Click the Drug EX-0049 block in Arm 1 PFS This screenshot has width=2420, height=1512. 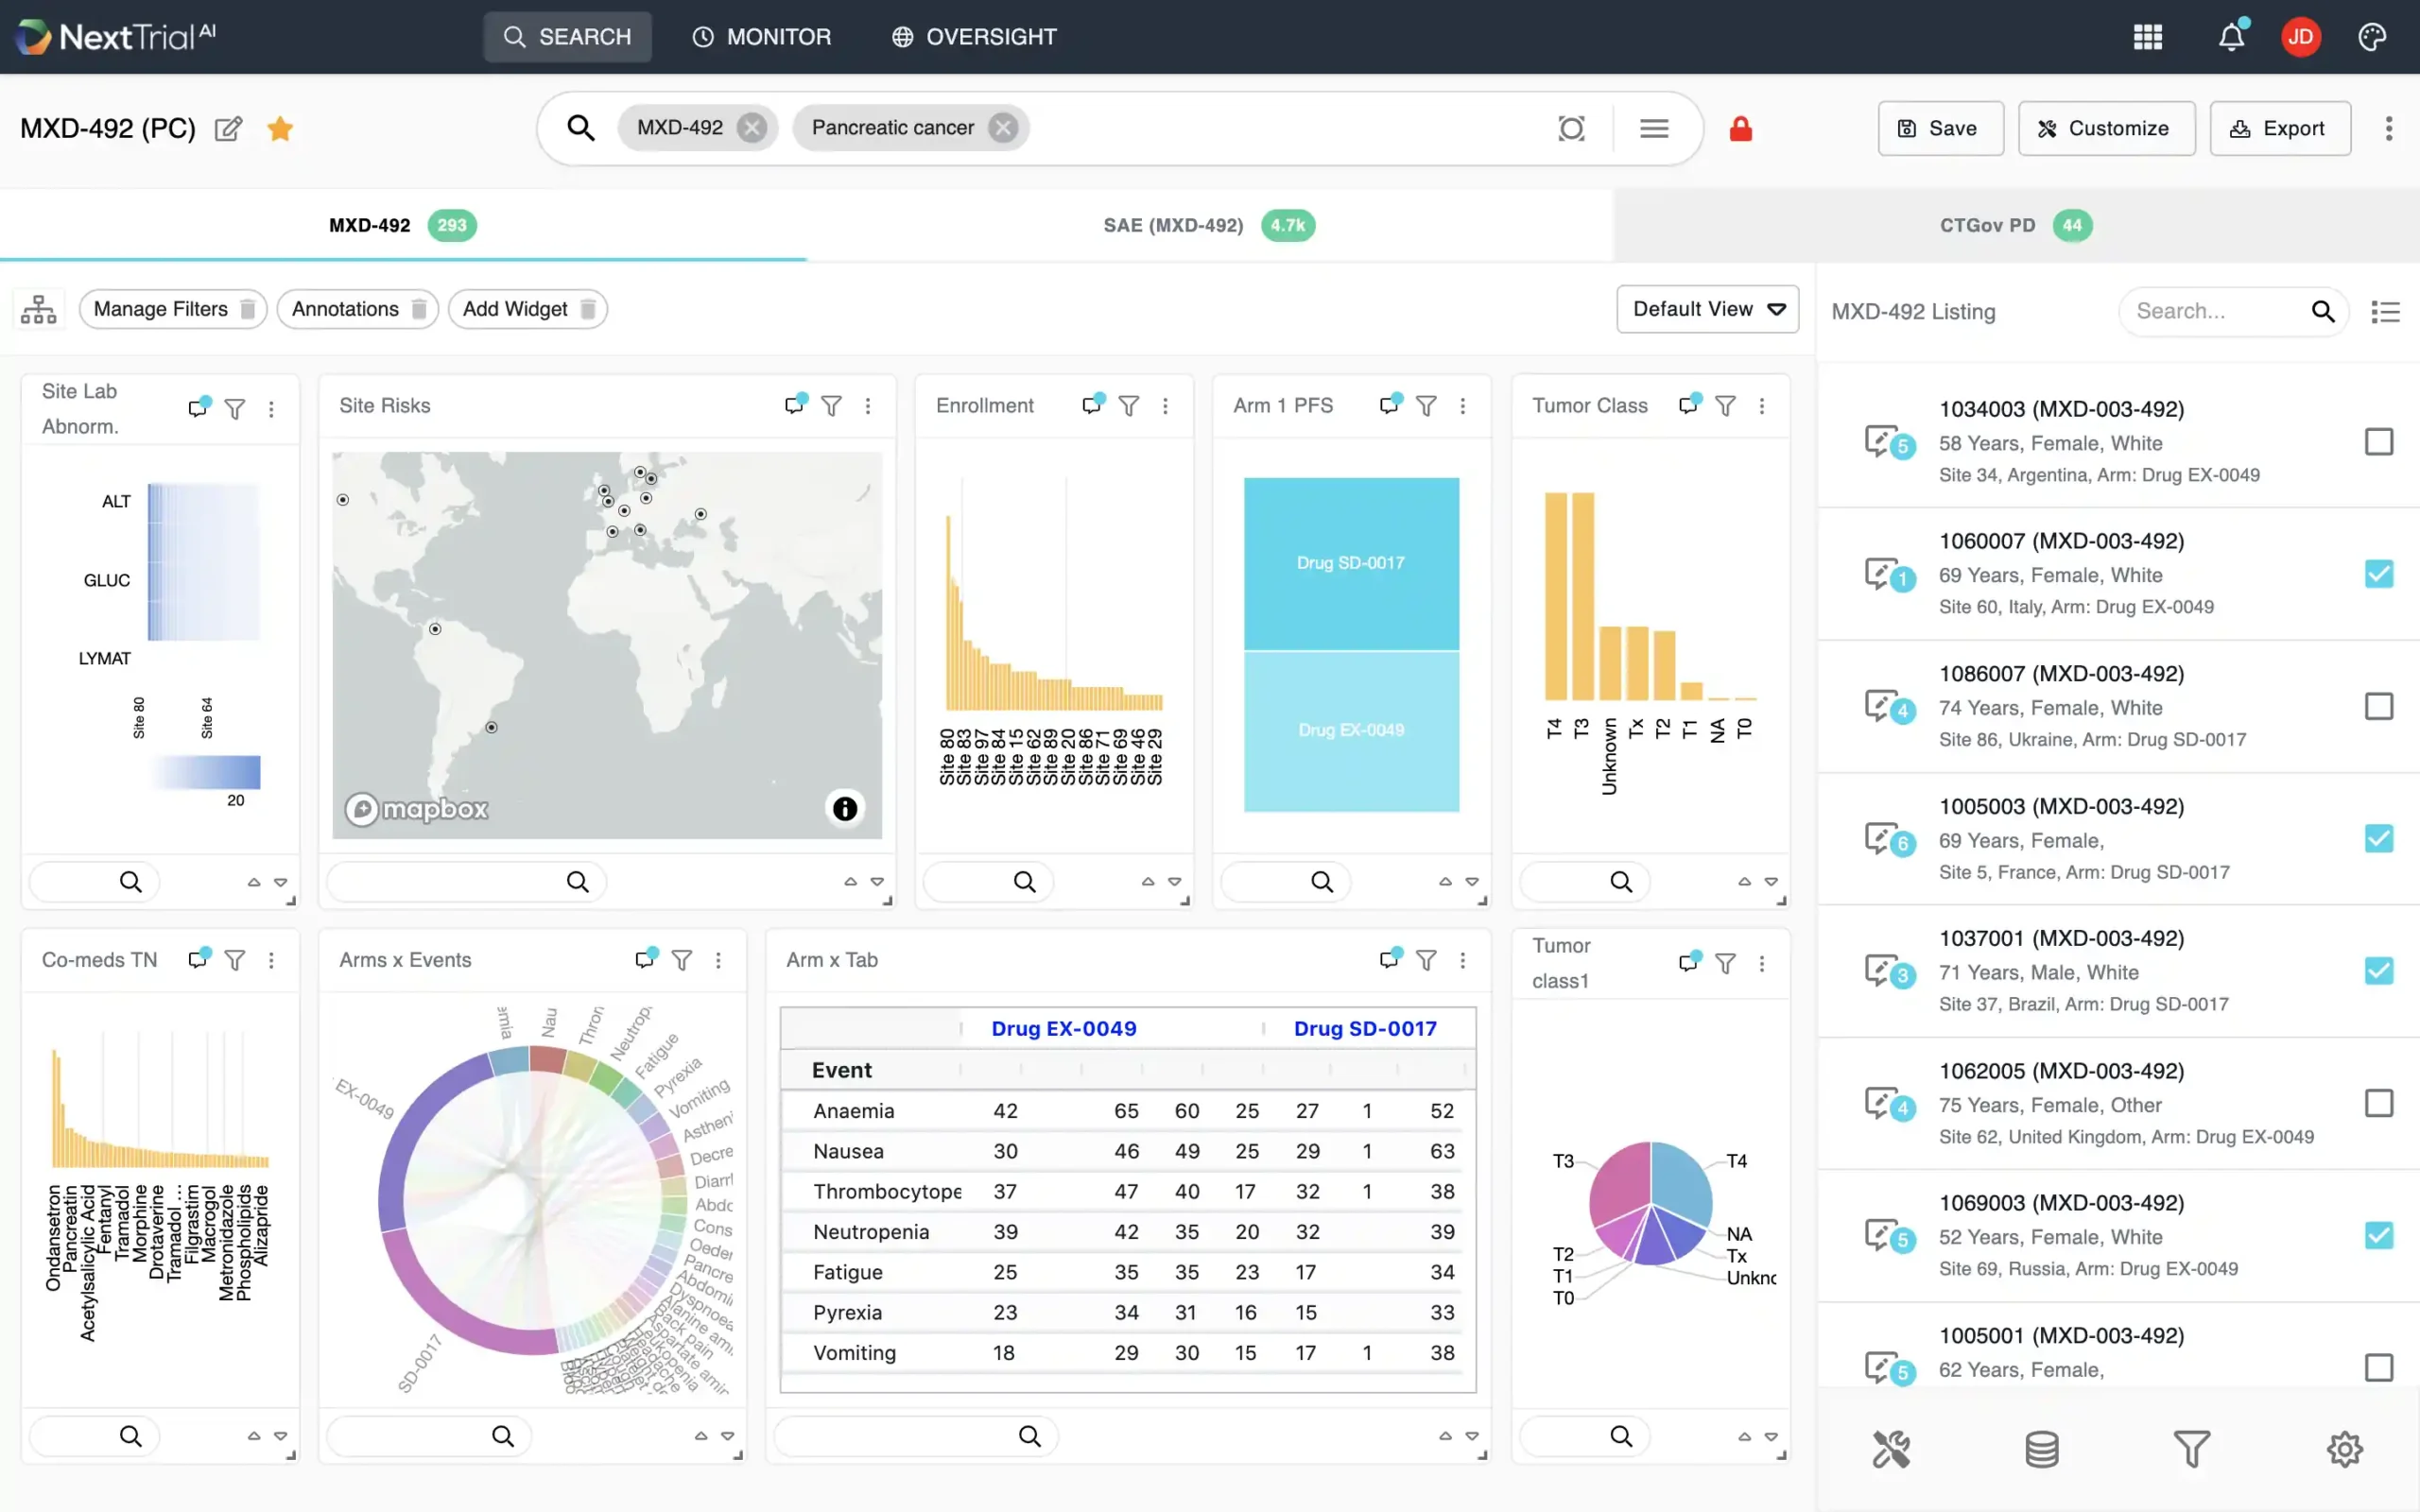pyautogui.click(x=1350, y=731)
